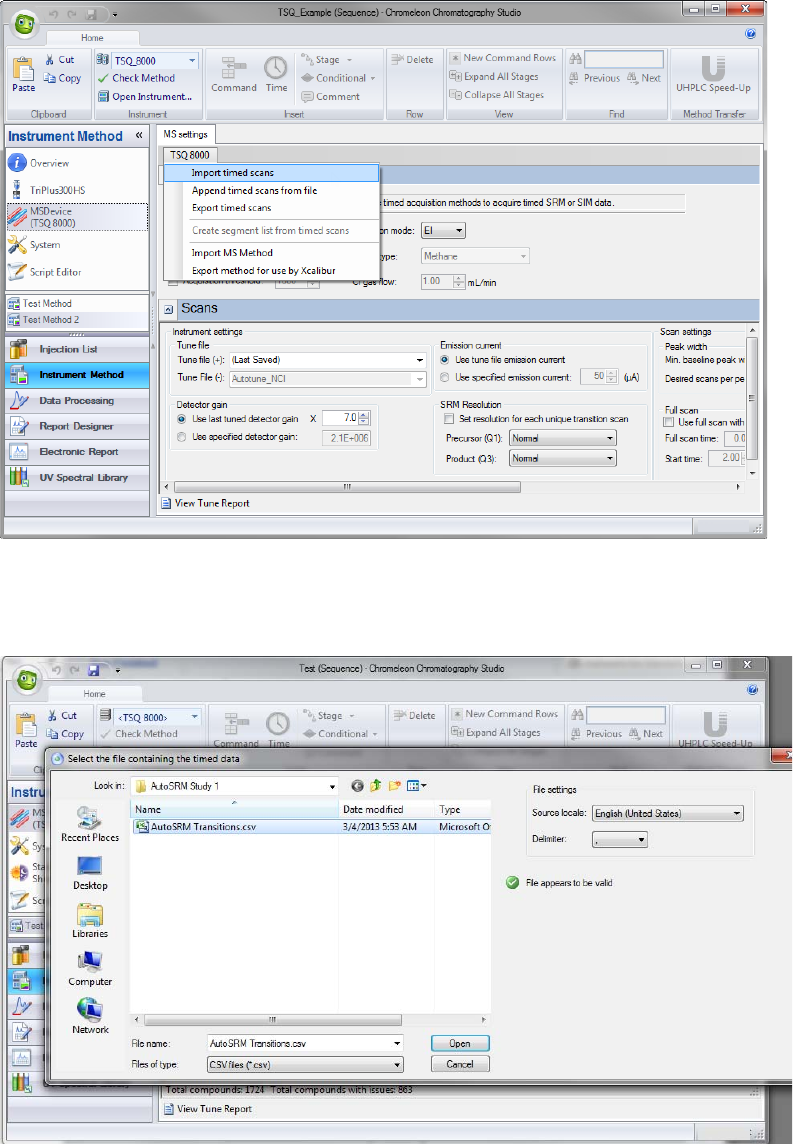793x1144 pixels.
Task: Insert Time step in top window ribbon
Action: [276, 74]
